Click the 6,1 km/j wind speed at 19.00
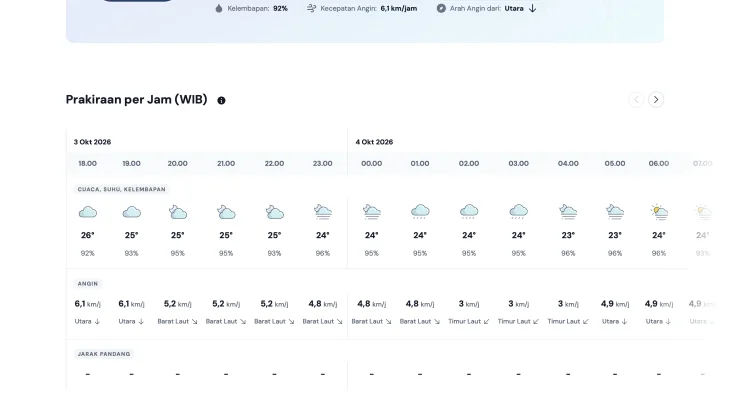This screenshot has height=420, width=750. pyautogui.click(x=132, y=304)
